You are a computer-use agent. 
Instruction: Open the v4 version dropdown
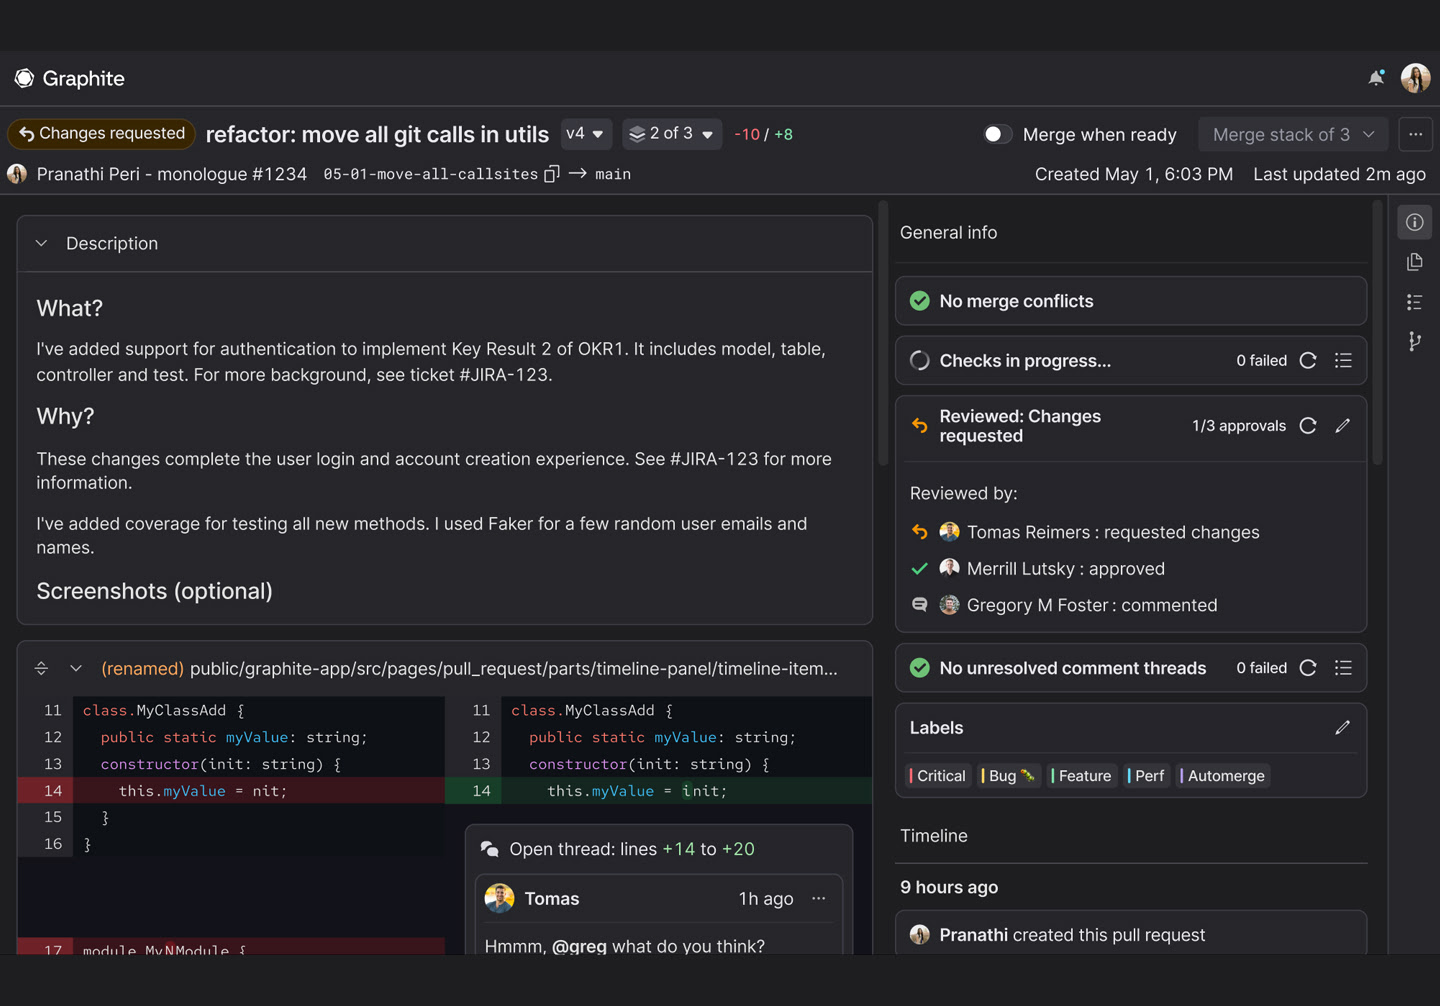tap(586, 133)
